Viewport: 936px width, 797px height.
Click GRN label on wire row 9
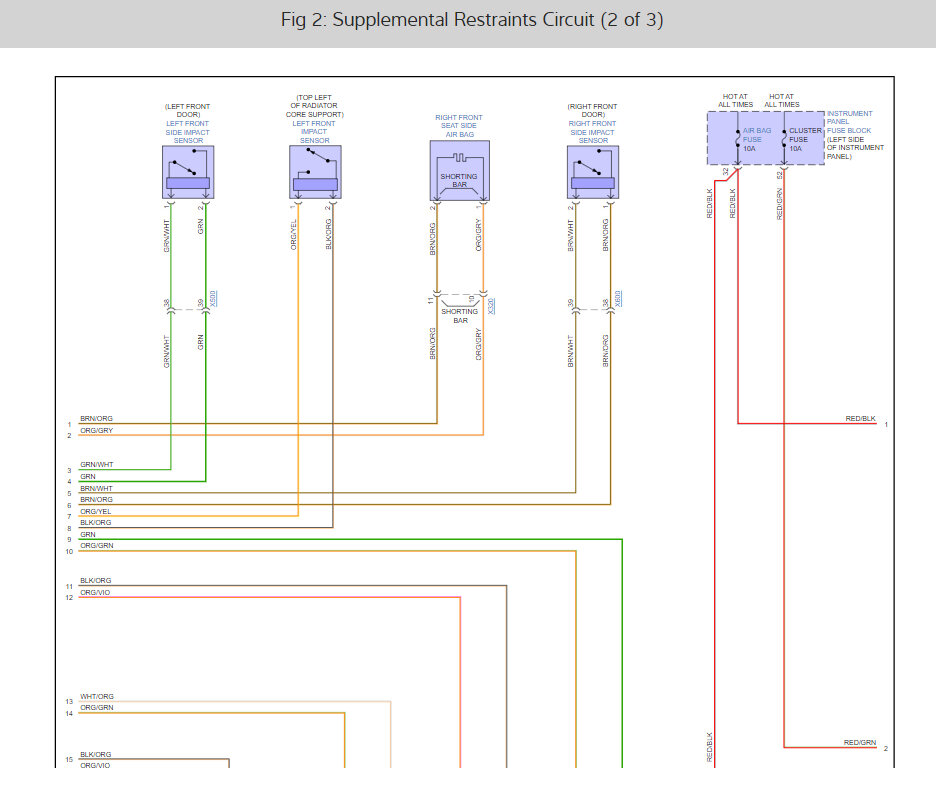(88, 534)
